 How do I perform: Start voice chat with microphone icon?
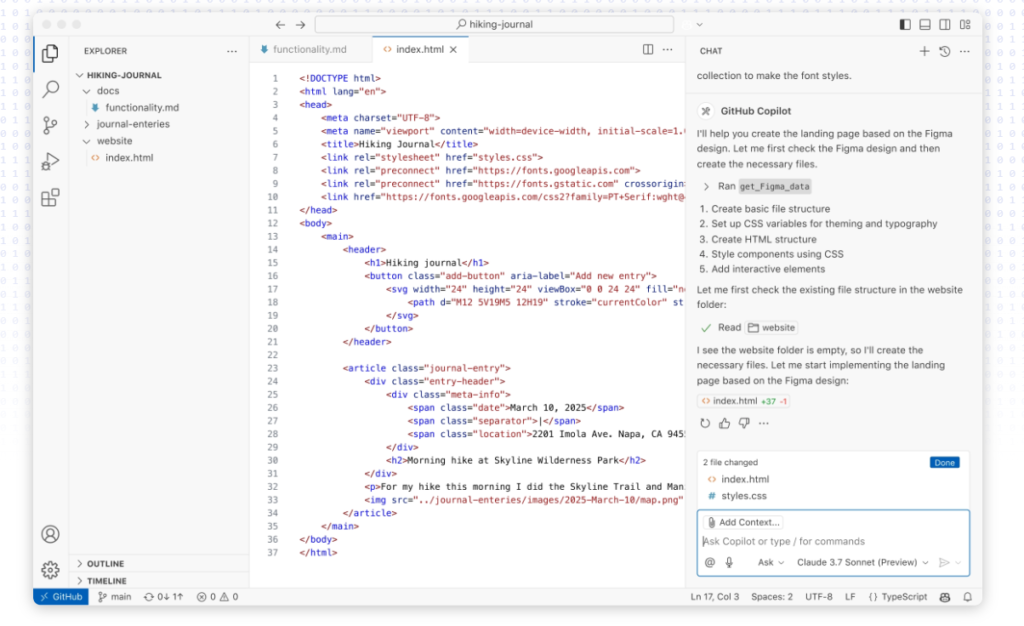[x=729, y=562]
